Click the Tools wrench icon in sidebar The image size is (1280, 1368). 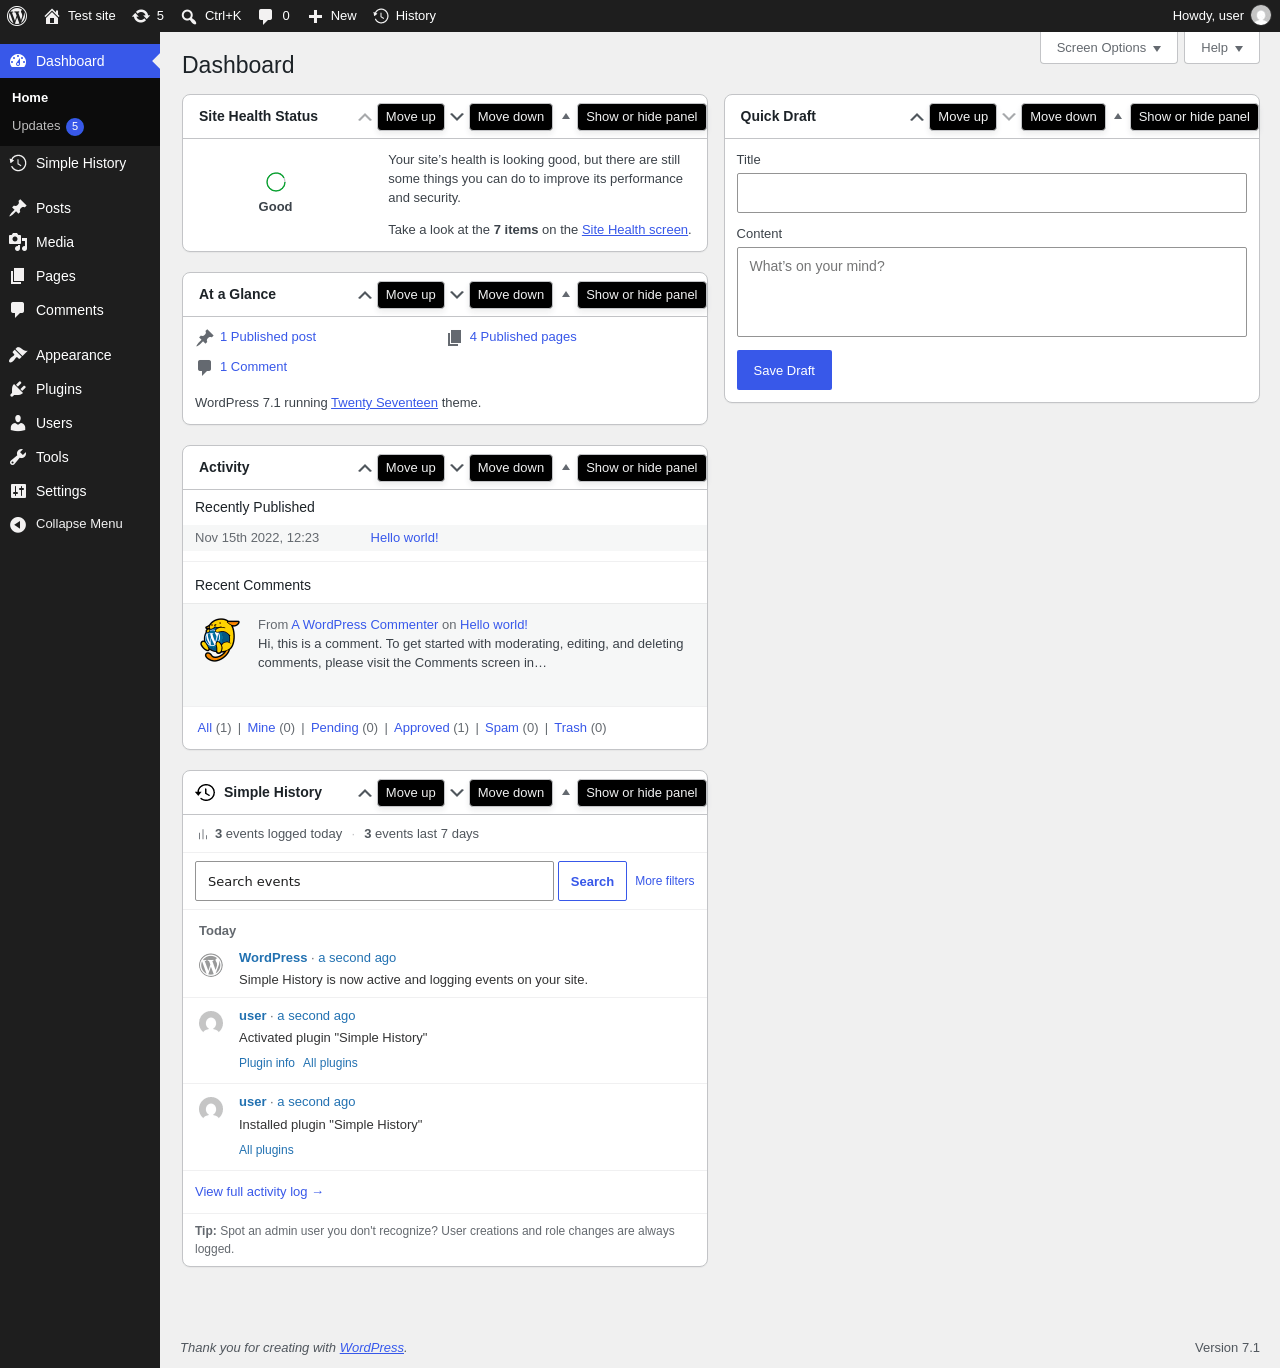pyautogui.click(x=18, y=457)
